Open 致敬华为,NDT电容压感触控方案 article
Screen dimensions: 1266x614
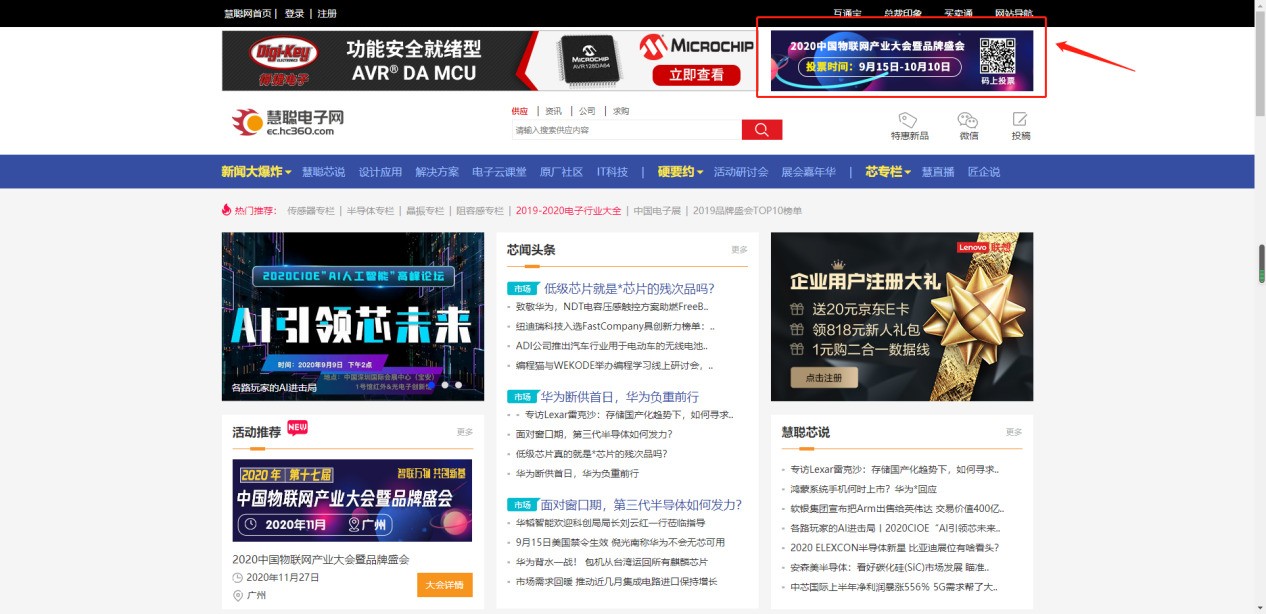pyautogui.click(x=612, y=307)
